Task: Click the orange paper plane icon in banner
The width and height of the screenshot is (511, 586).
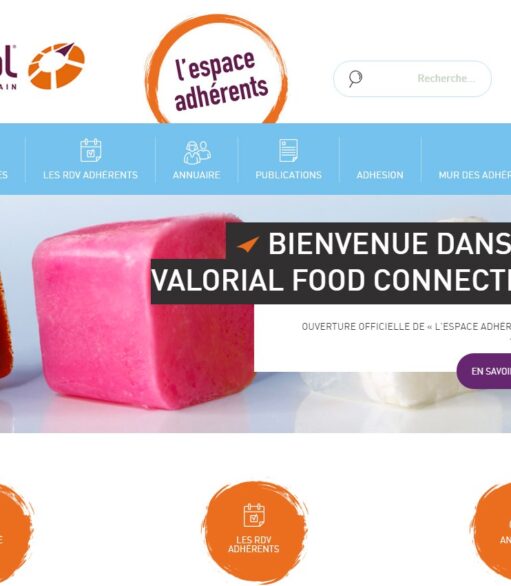Action: point(248,244)
